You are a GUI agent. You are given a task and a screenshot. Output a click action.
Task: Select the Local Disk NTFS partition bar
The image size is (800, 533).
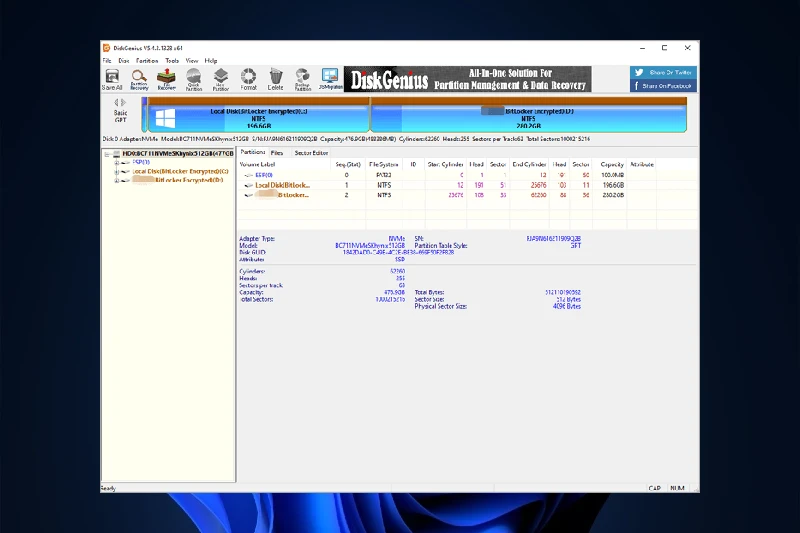pyautogui.click(x=258, y=119)
